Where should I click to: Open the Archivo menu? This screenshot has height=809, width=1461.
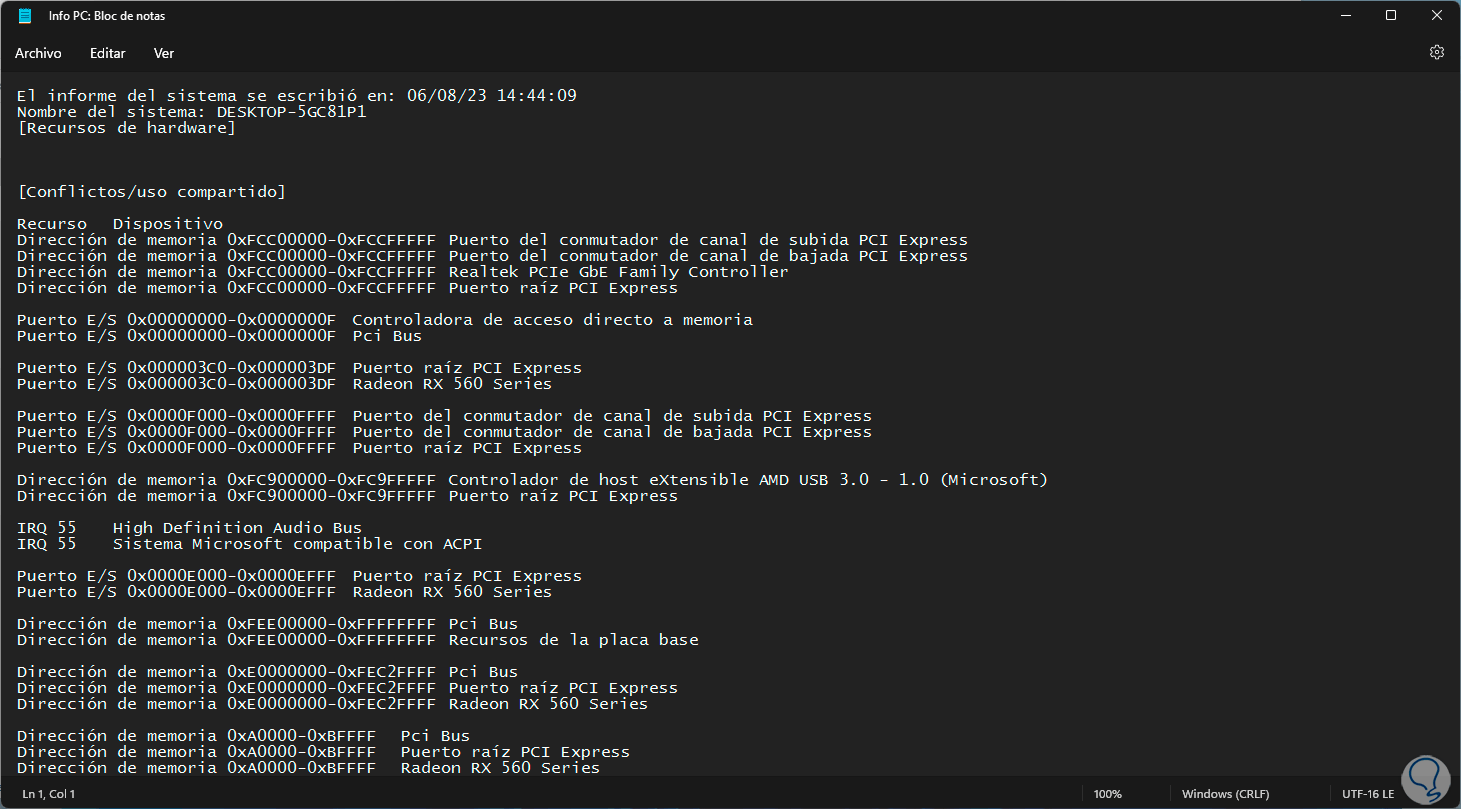tap(38, 53)
